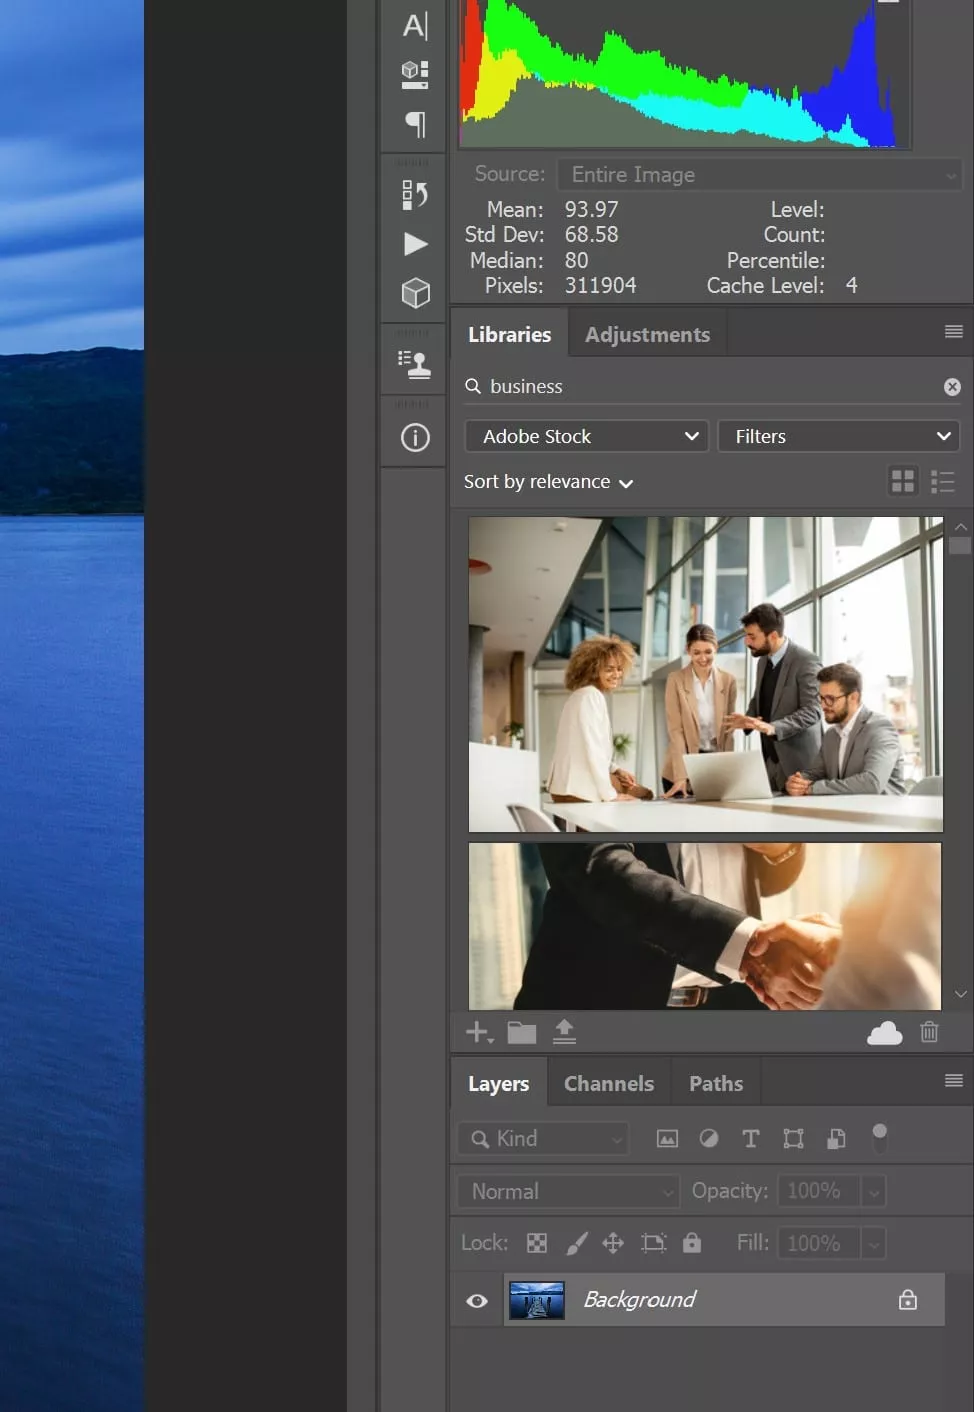
Task: Click the histogram graph
Action: pyautogui.click(x=685, y=75)
